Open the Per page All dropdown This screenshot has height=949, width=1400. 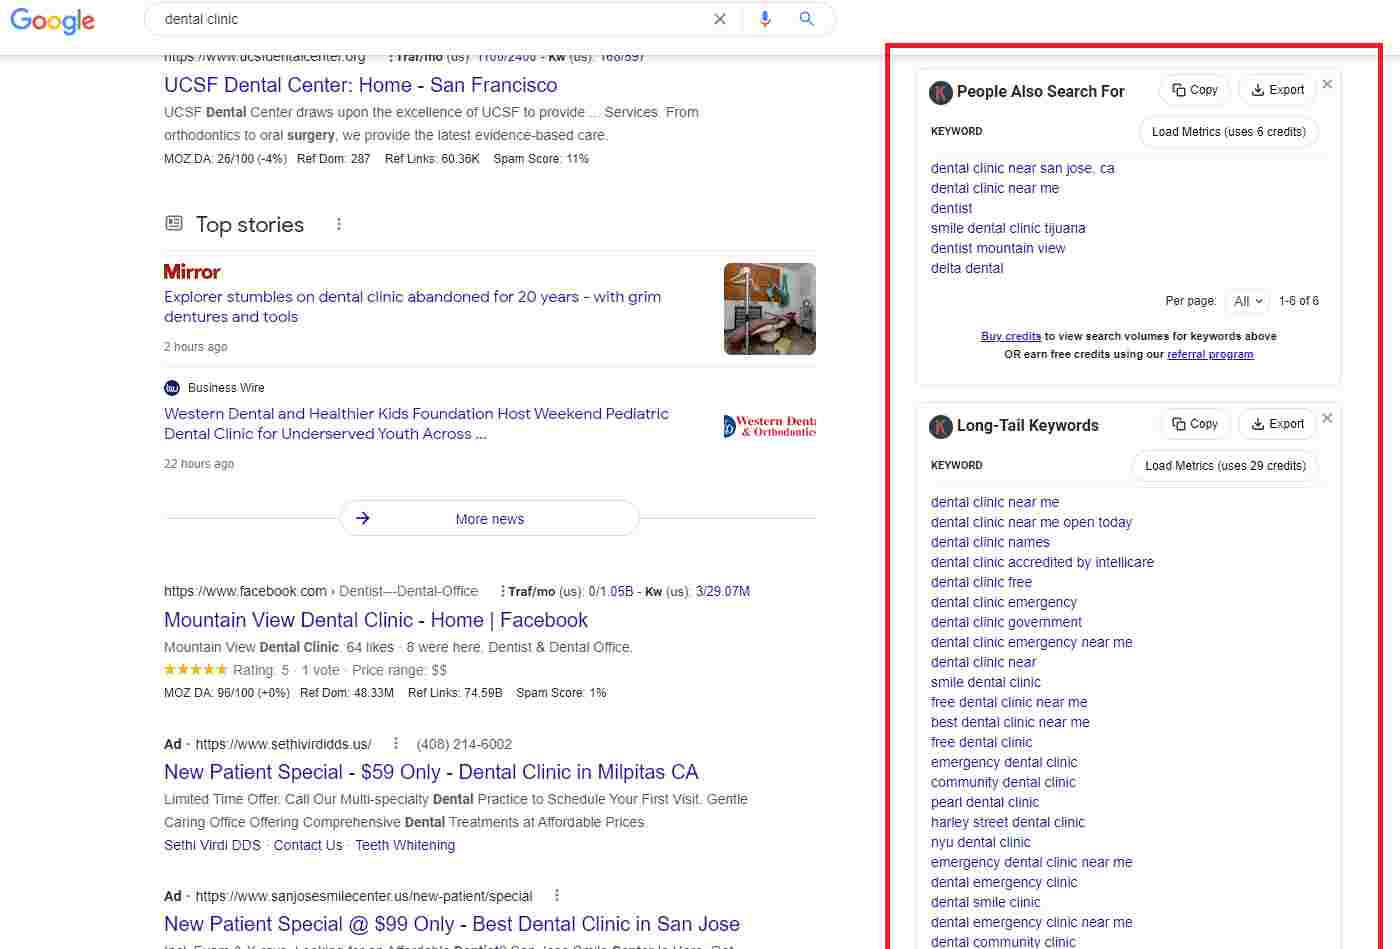tap(1247, 301)
